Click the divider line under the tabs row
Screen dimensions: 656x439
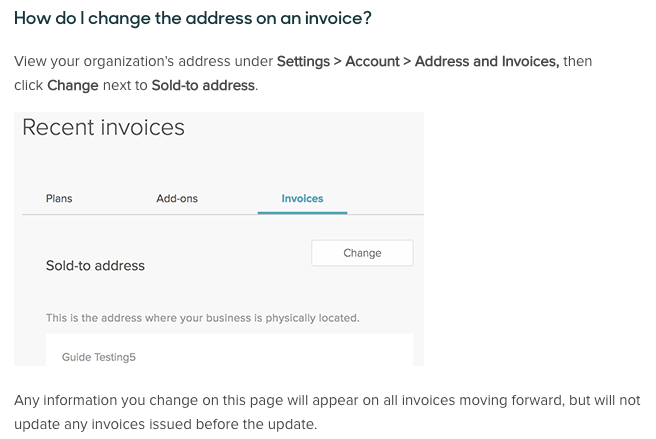click(223, 215)
